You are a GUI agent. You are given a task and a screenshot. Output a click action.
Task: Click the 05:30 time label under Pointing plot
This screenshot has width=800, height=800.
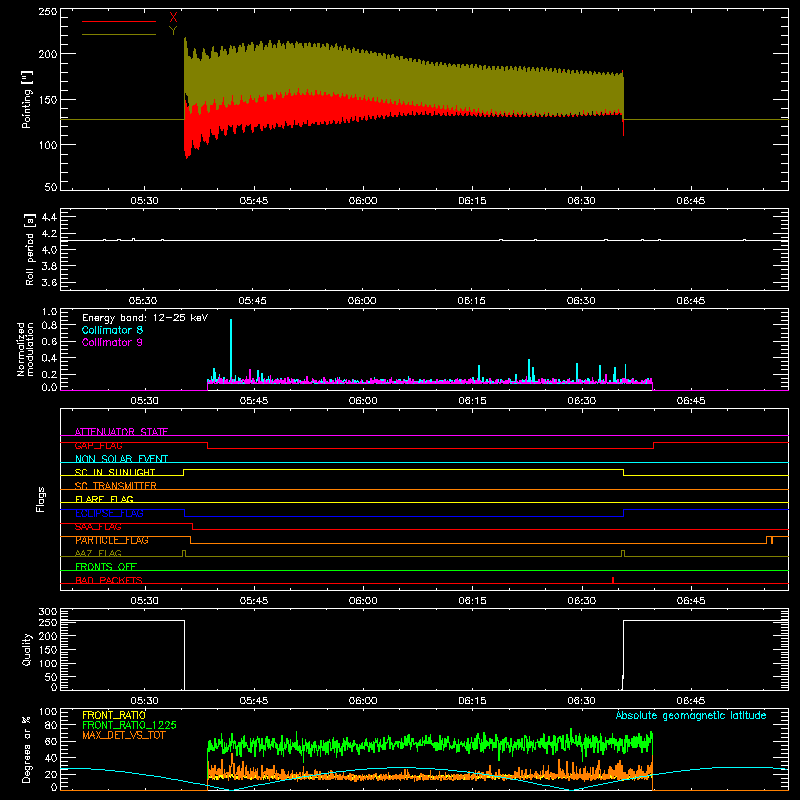click(x=144, y=201)
